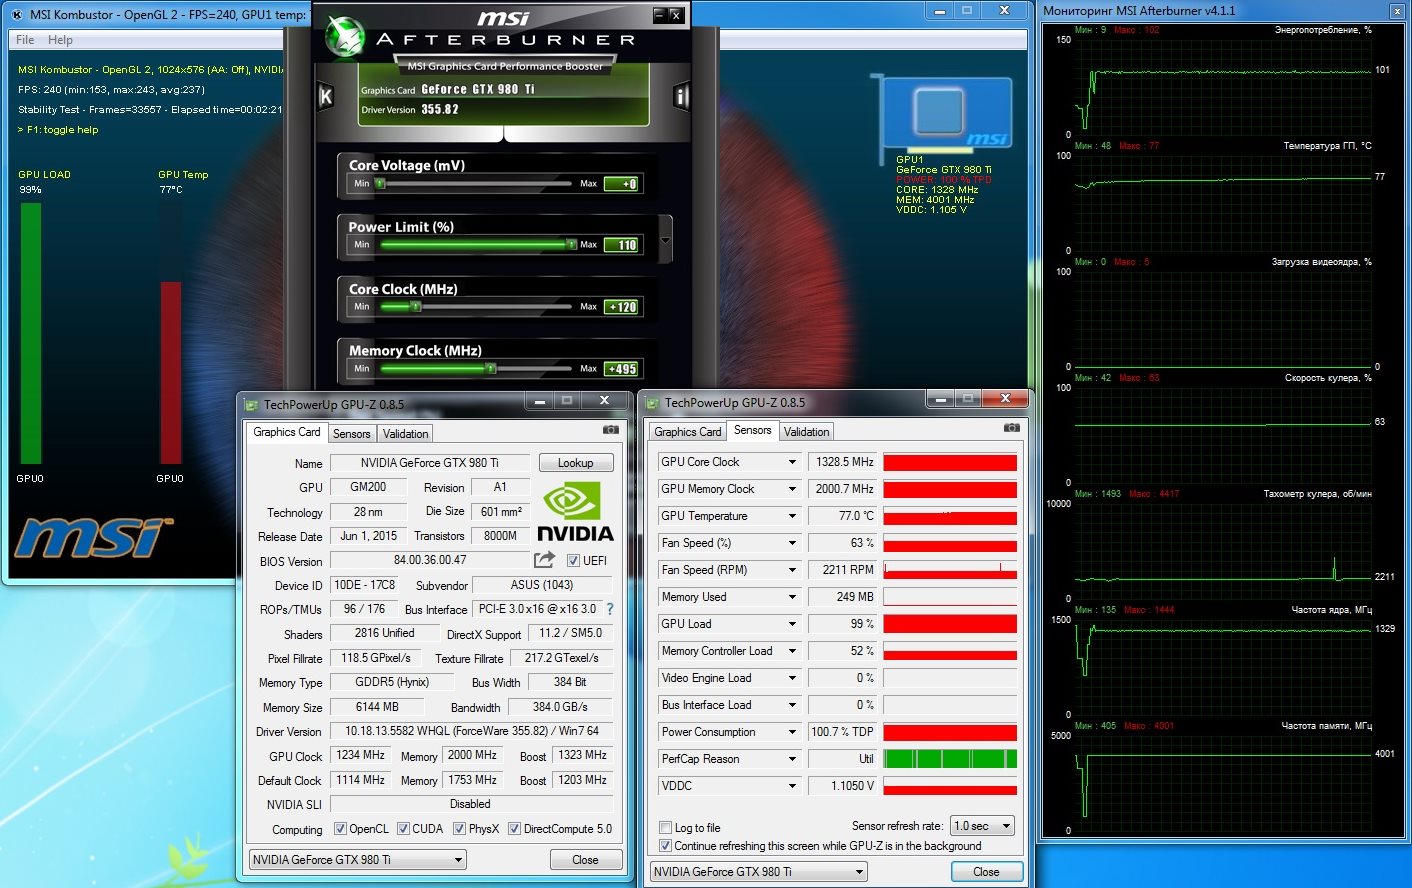
Task: Click the NVIDIA logo in GPU-Z
Action: click(575, 512)
